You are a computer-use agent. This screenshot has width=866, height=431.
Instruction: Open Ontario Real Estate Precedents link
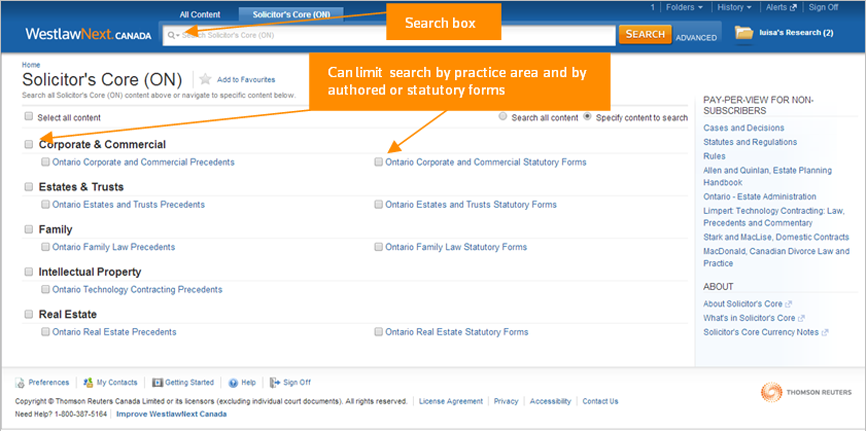(114, 332)
